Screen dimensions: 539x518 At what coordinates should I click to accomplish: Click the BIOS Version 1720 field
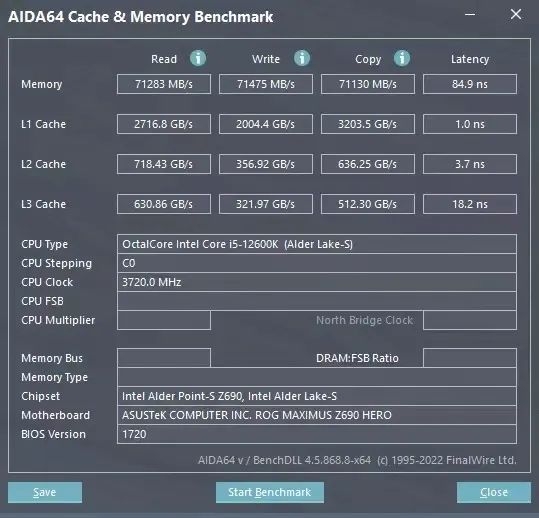point(317,434)
